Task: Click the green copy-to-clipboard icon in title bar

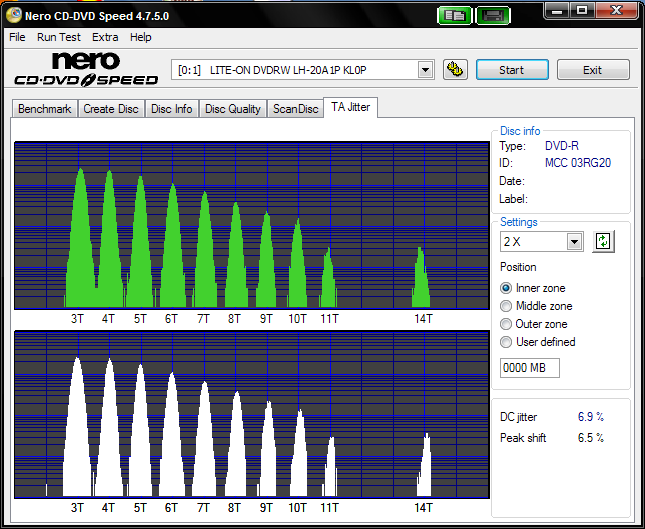Action: tap(455, 16)
